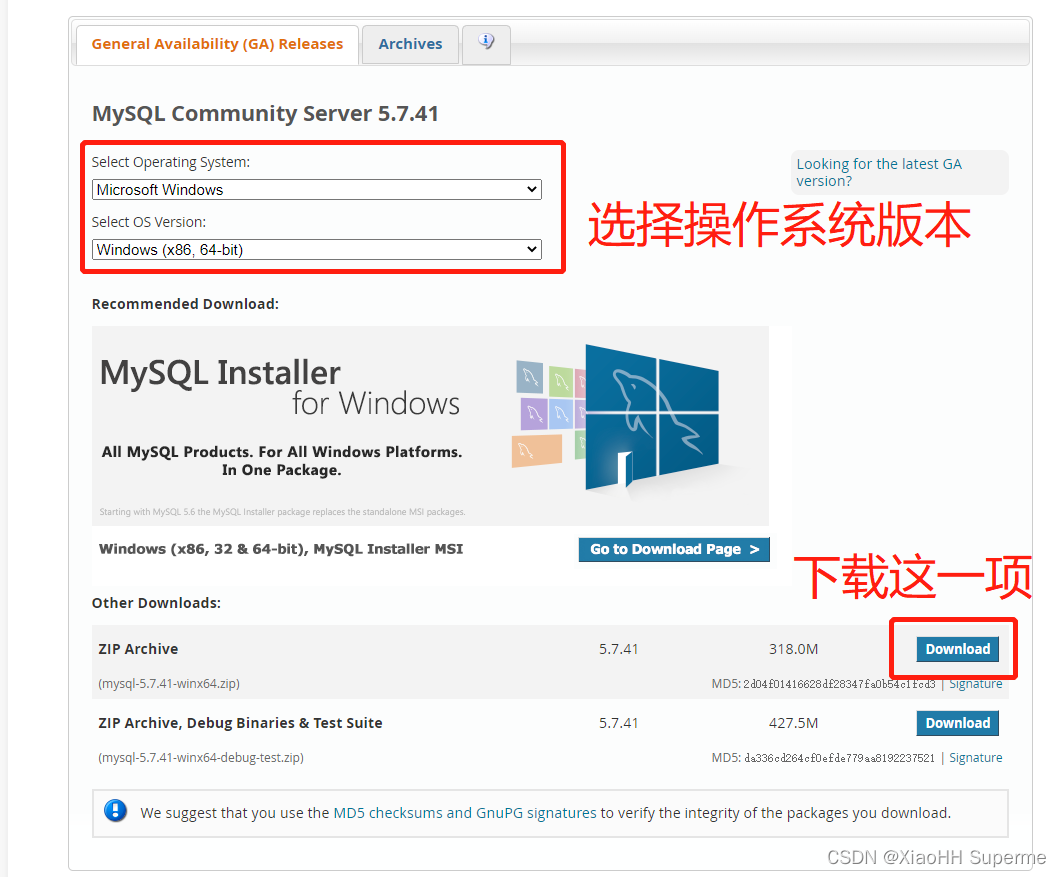
Task: Download the Debug Binaries & Test Suite zip
Action: click(x=957, y=723)
